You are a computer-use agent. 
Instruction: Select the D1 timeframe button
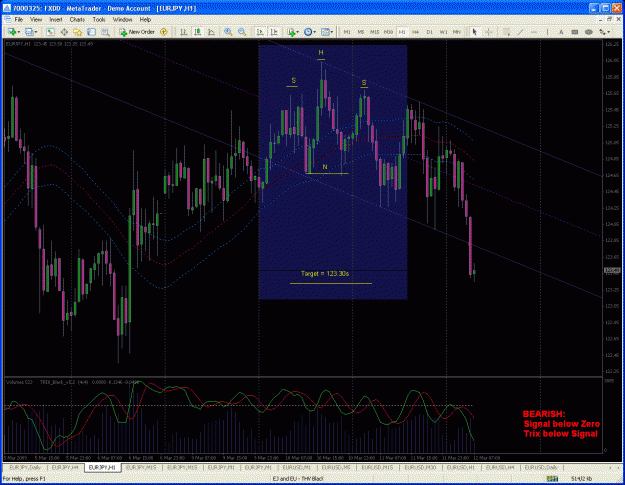429,32
